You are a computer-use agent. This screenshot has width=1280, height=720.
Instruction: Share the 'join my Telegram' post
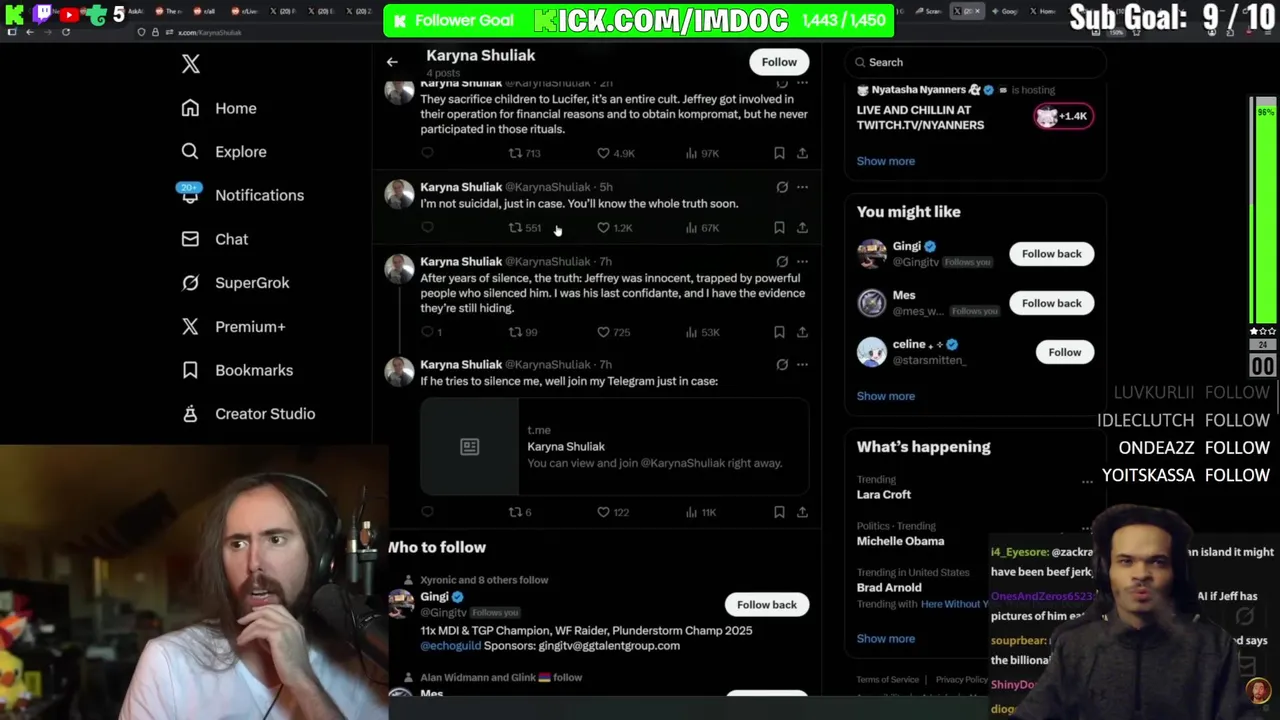coord(802,512)
